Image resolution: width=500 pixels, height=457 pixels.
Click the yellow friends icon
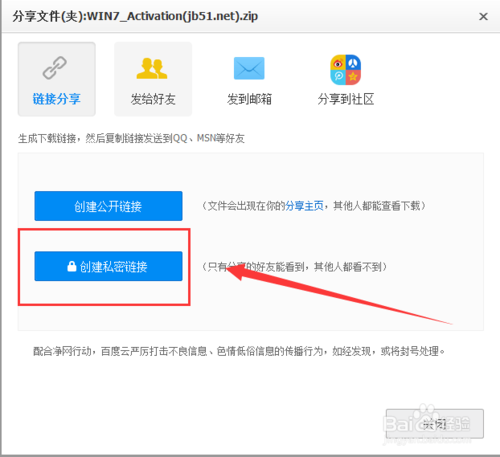(x=152, y=68)
